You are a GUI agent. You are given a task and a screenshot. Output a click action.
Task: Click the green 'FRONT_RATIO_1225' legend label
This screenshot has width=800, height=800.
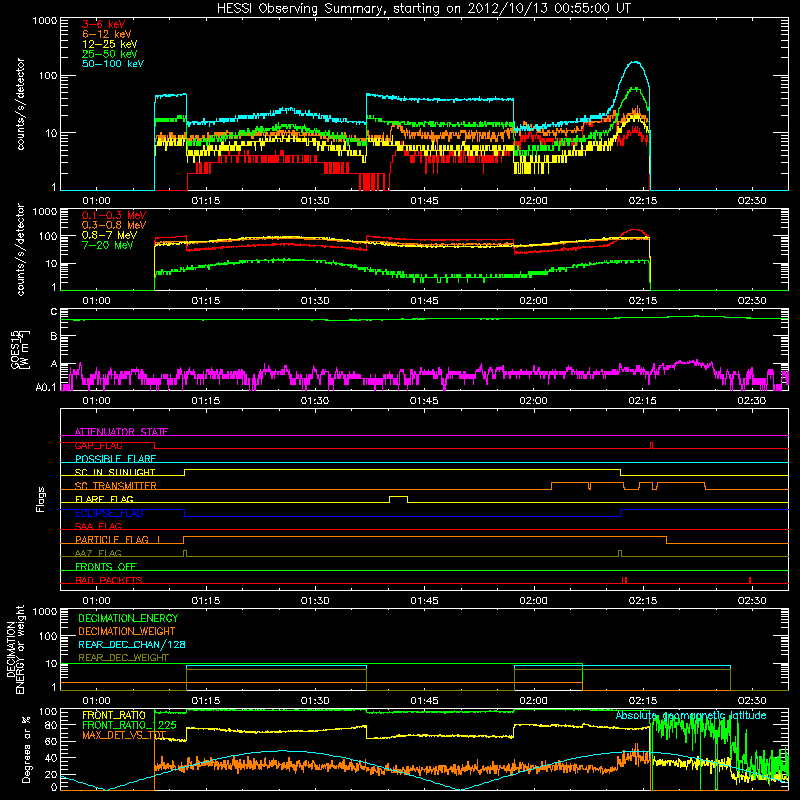[x=129, y=725]
